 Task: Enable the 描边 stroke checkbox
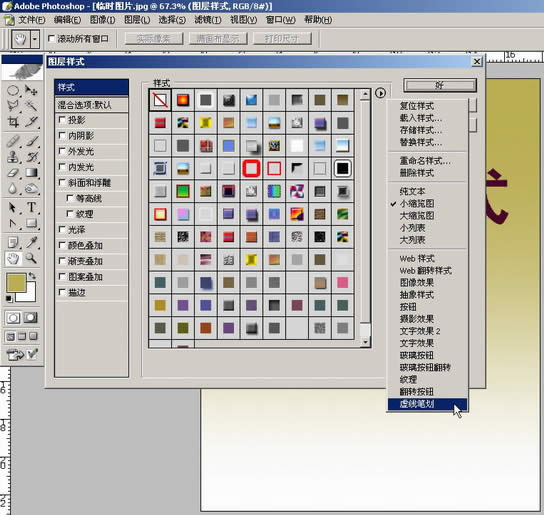[62, 292]
